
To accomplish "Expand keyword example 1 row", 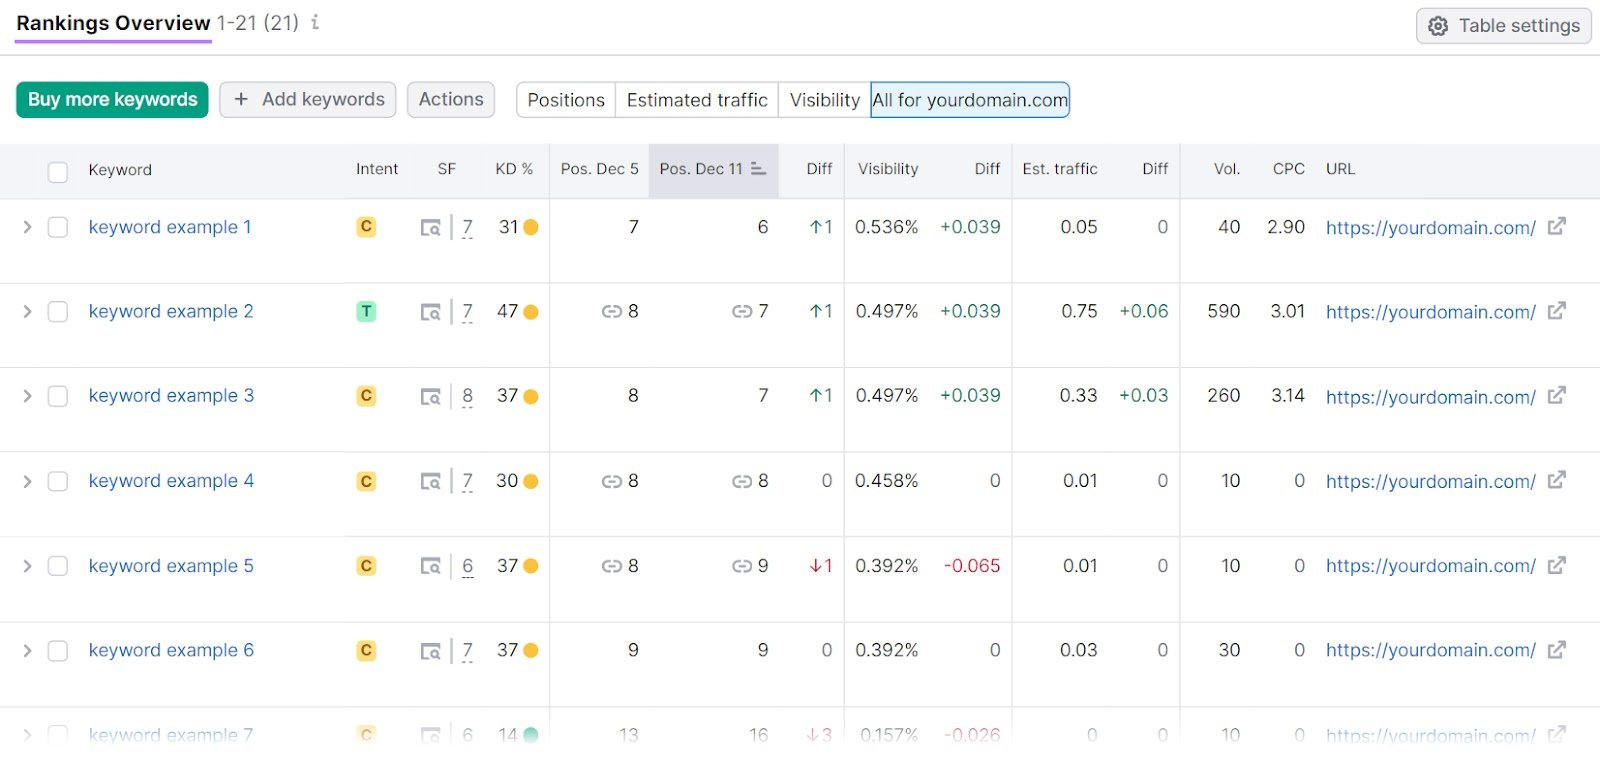I will (27, 228).
